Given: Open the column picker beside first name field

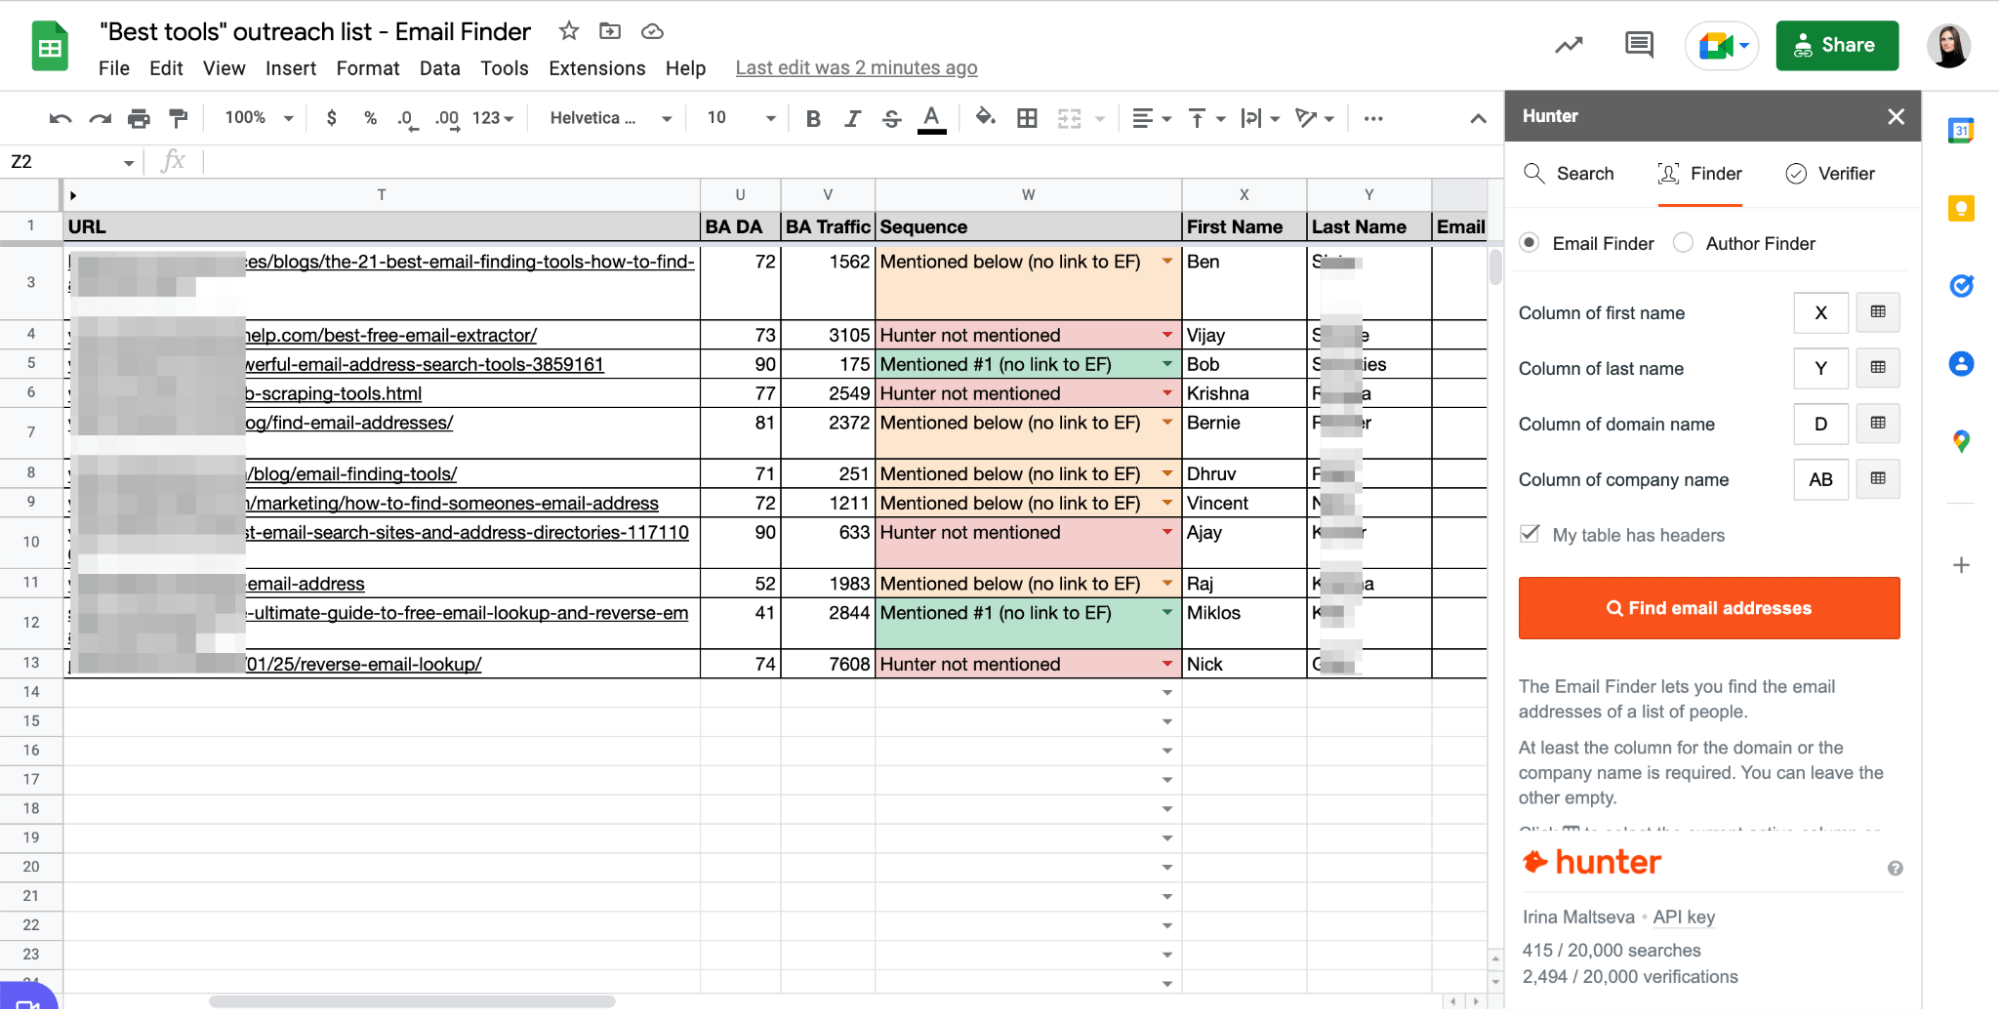Looking at the screenshot, I should [x=1877, y=312].
